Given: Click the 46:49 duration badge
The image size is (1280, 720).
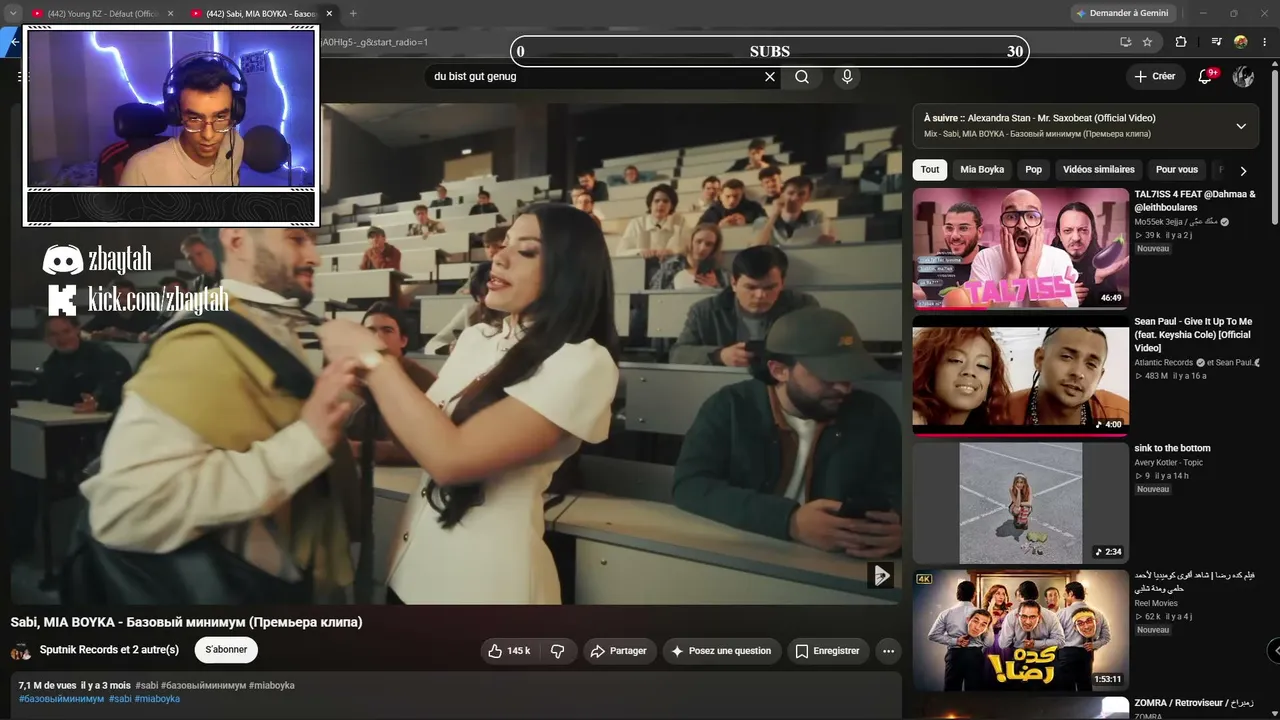Looking at the screenshot, I should pos(1111,298).
